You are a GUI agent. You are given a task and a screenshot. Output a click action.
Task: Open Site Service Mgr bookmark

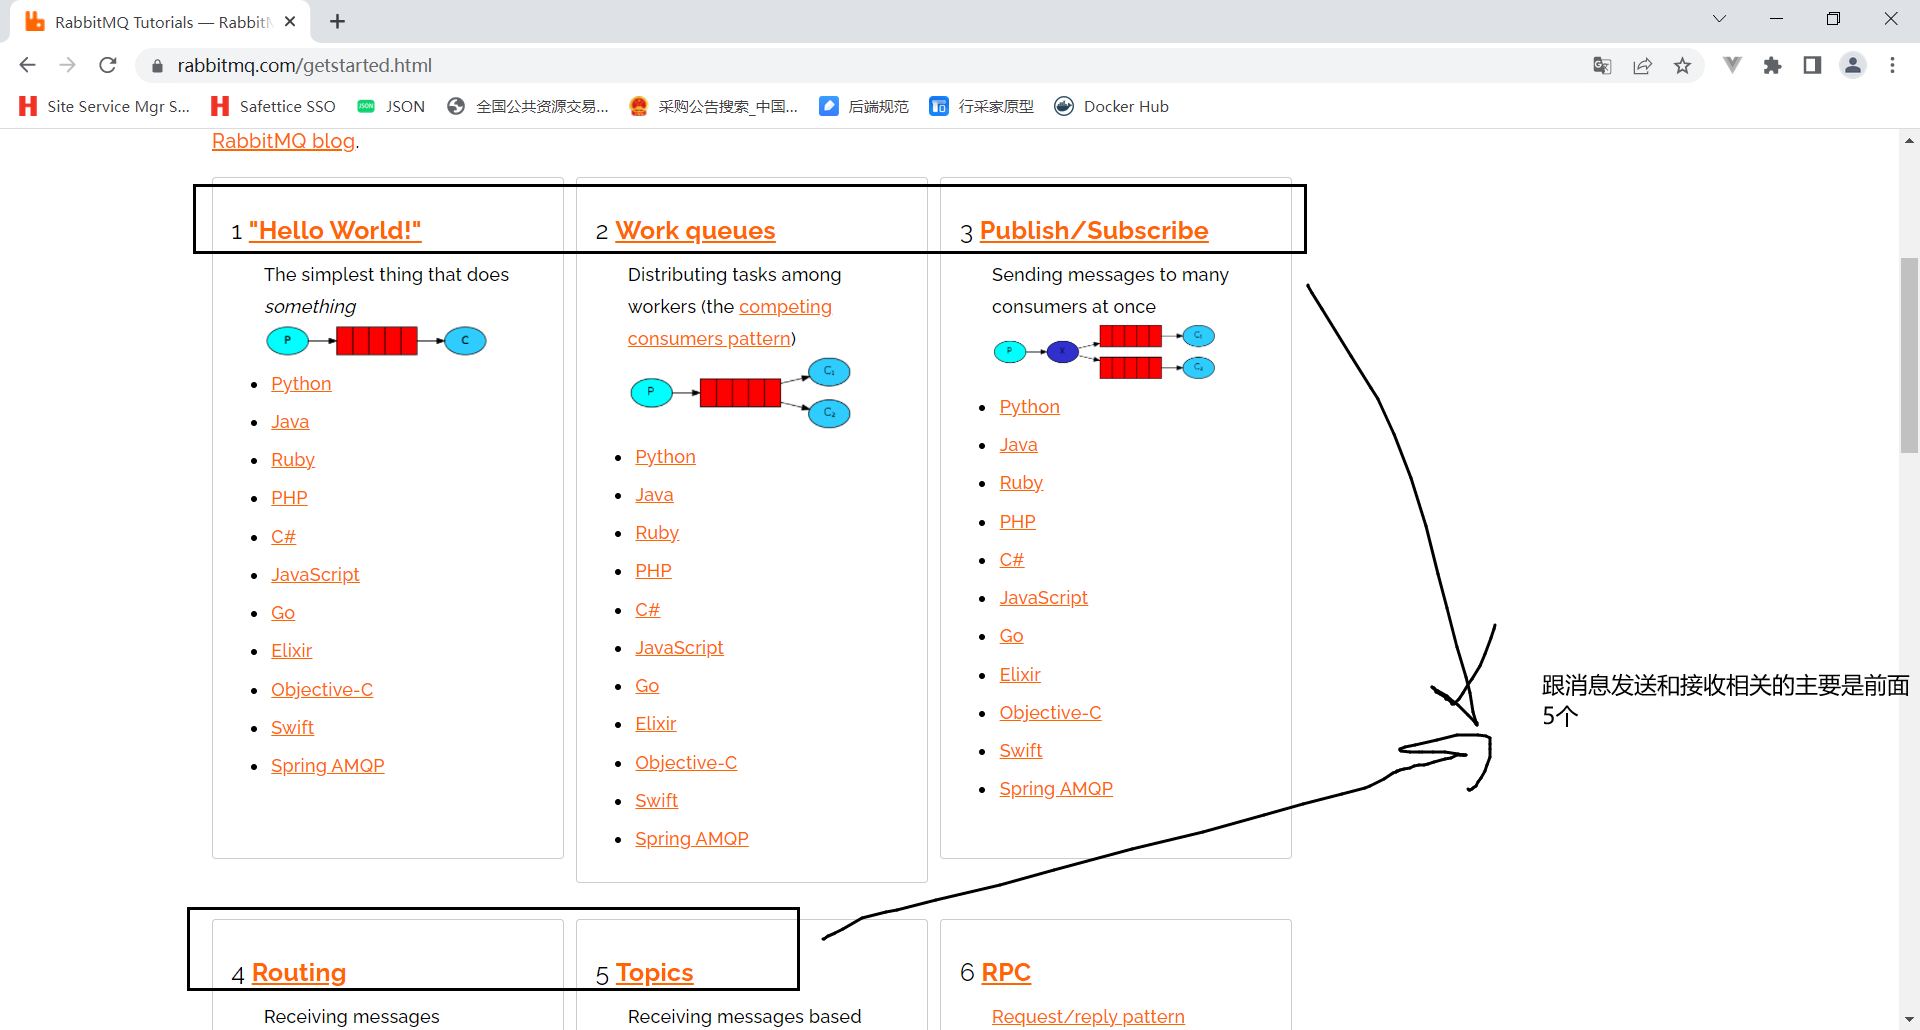(104, 106)
